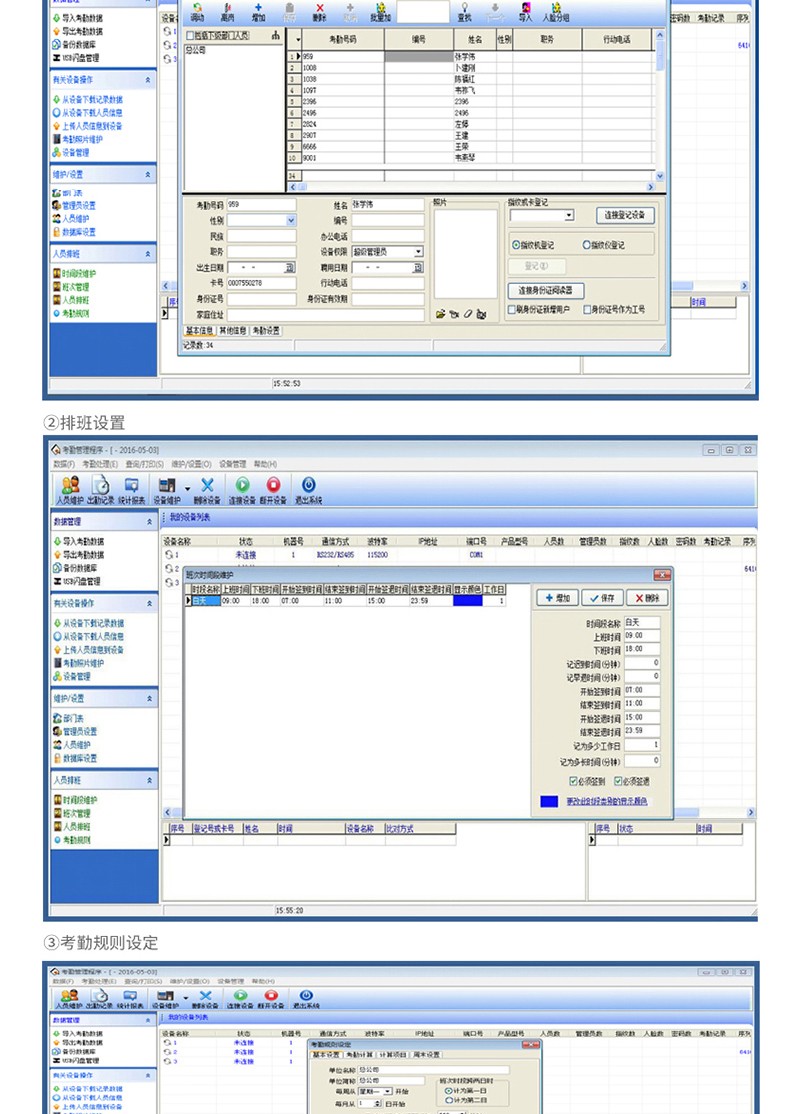This screenshot has height=1114, width=790.
Task: Click 删除设备 X icon in 排班设置 window
Action: click(x=207, y=485)
